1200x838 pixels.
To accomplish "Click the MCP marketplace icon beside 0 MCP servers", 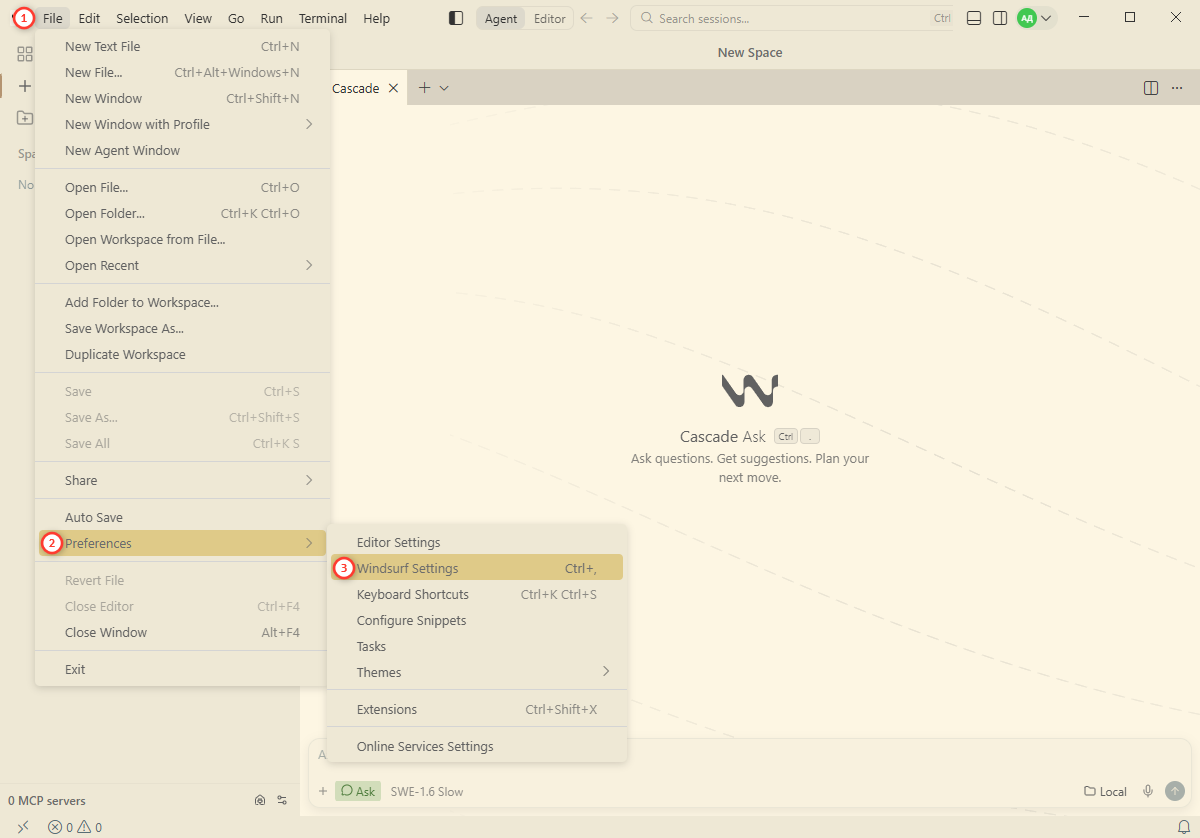I will pos(260,800).
